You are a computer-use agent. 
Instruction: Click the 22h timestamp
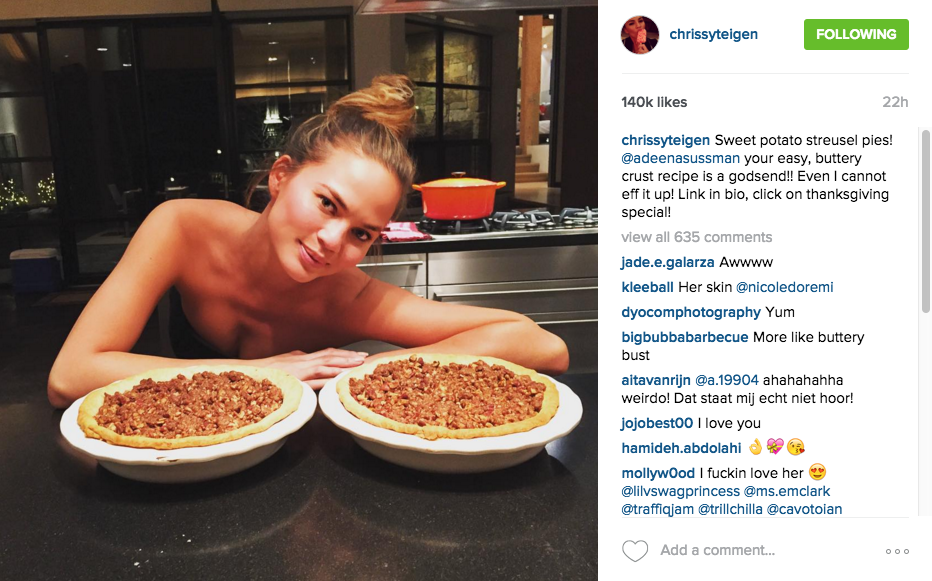click(x=895, y=102)
